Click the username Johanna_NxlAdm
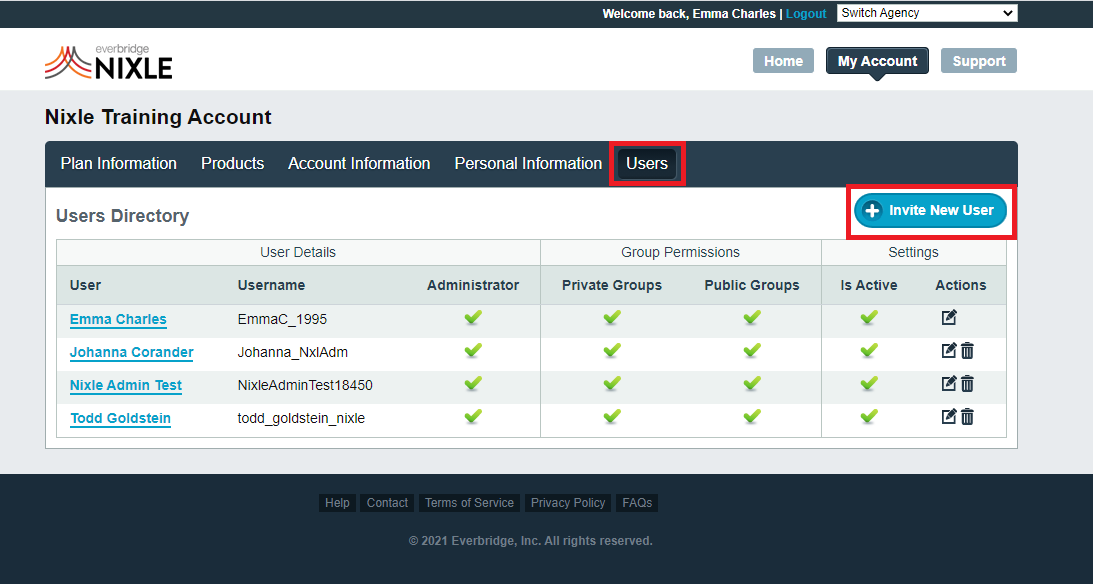The height and width of the screenshot is (584, 1093). 293,352
